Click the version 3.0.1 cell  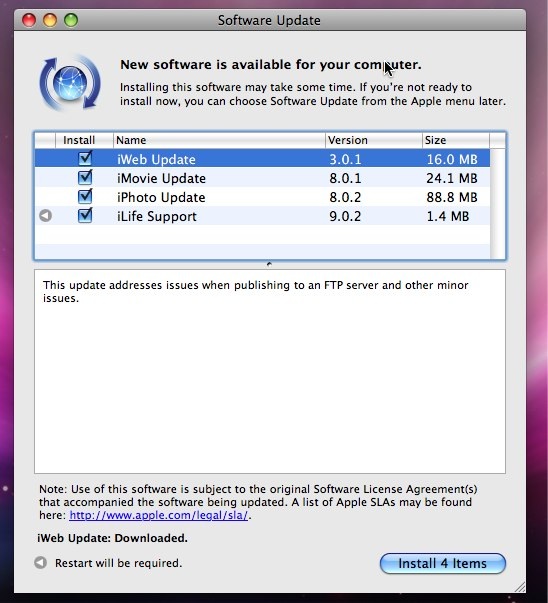pos(345,159)
